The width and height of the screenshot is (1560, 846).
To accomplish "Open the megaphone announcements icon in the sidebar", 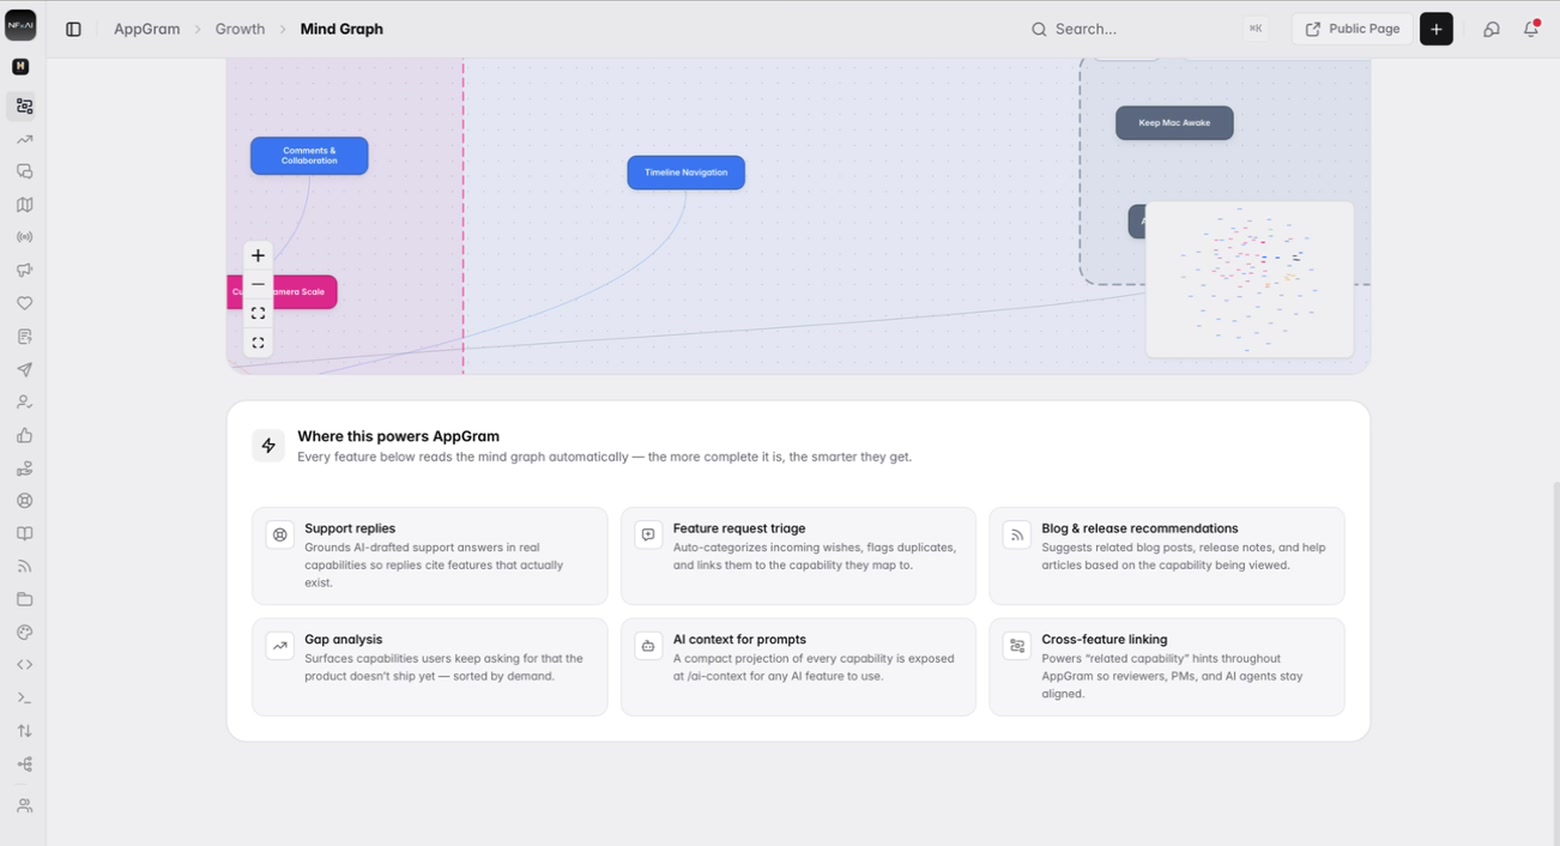I will [x=24, y=270].
